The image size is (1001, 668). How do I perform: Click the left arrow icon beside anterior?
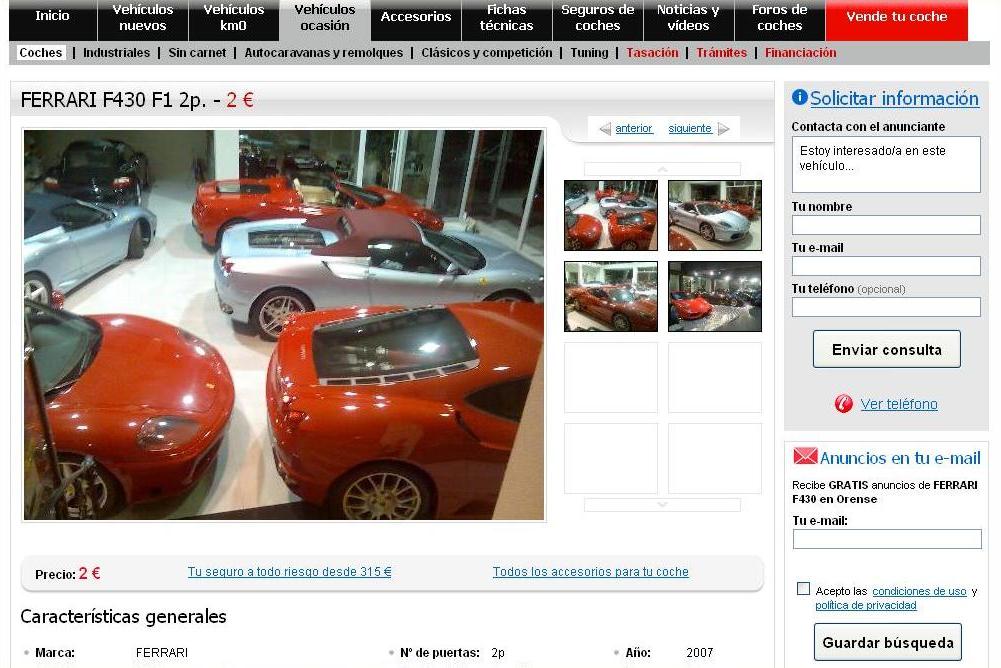[x=604, y=129]
